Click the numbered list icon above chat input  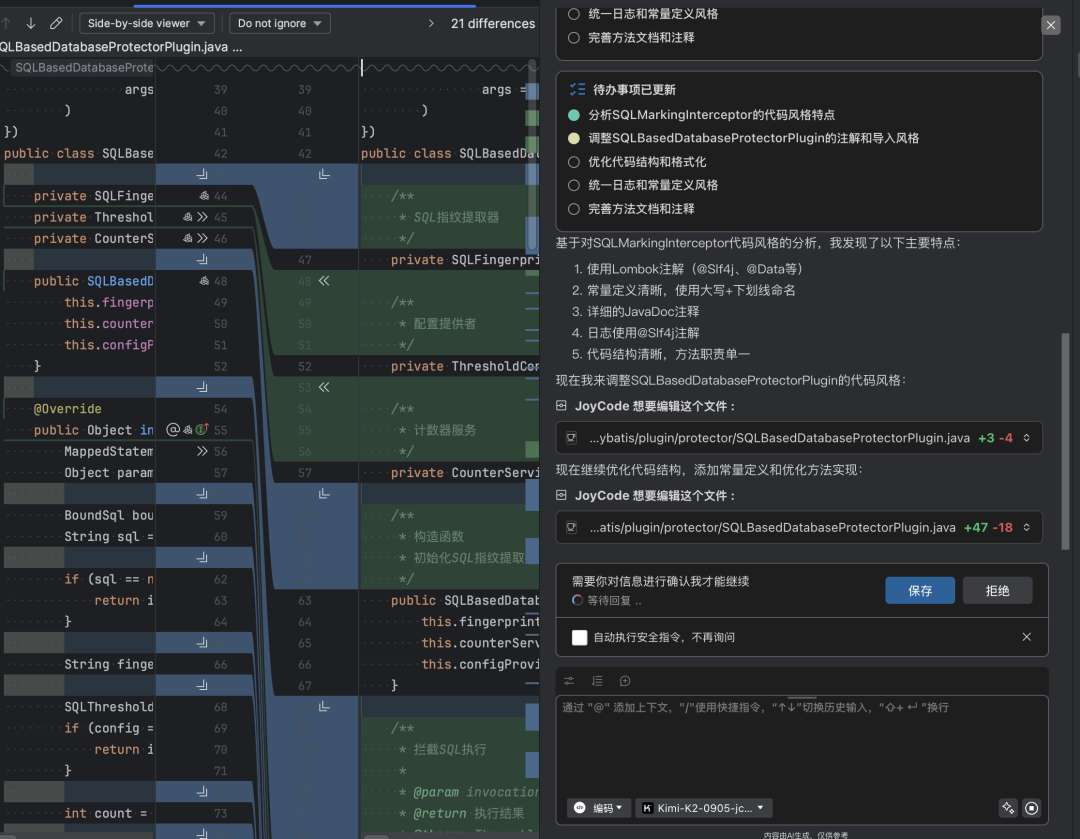(597, 681)
